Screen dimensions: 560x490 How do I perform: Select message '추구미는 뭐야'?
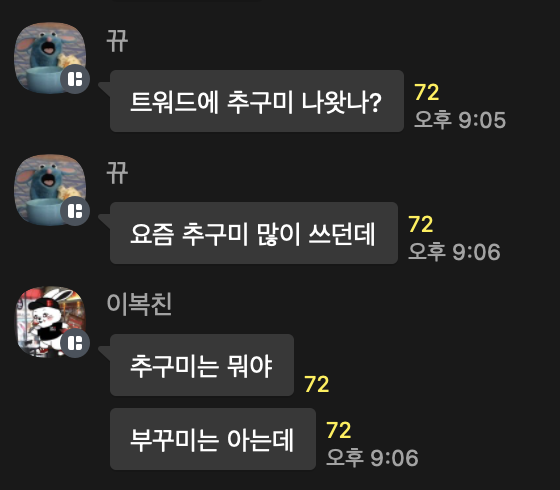tap(202, 365)
